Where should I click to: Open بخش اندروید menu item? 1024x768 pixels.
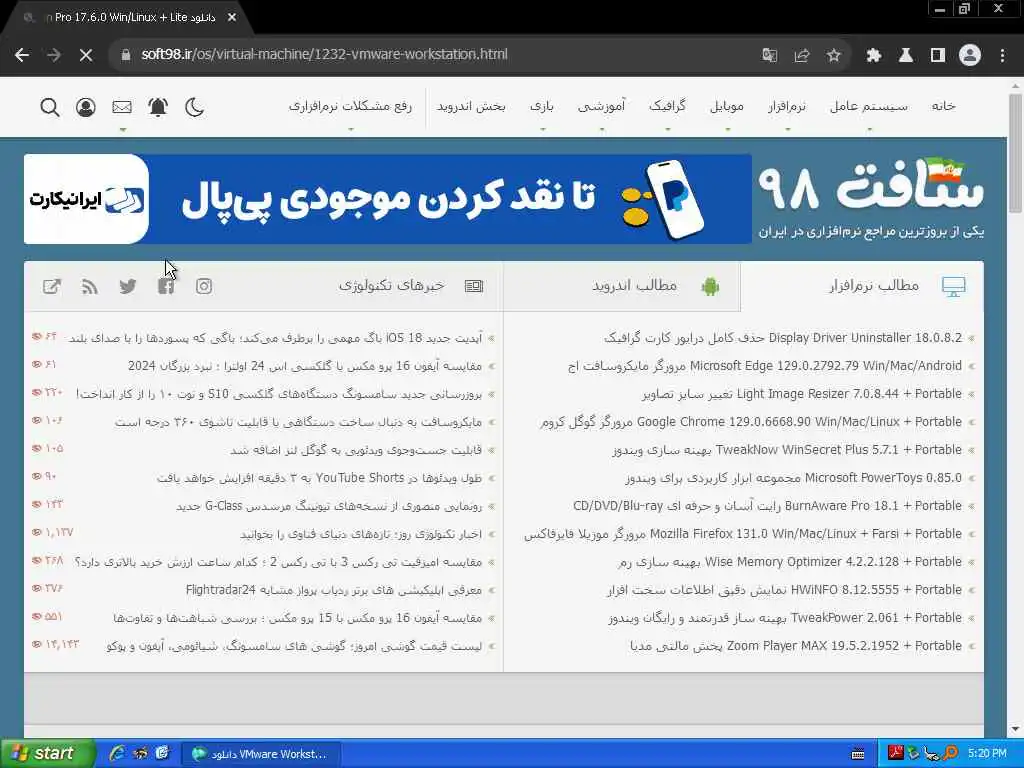471,106
